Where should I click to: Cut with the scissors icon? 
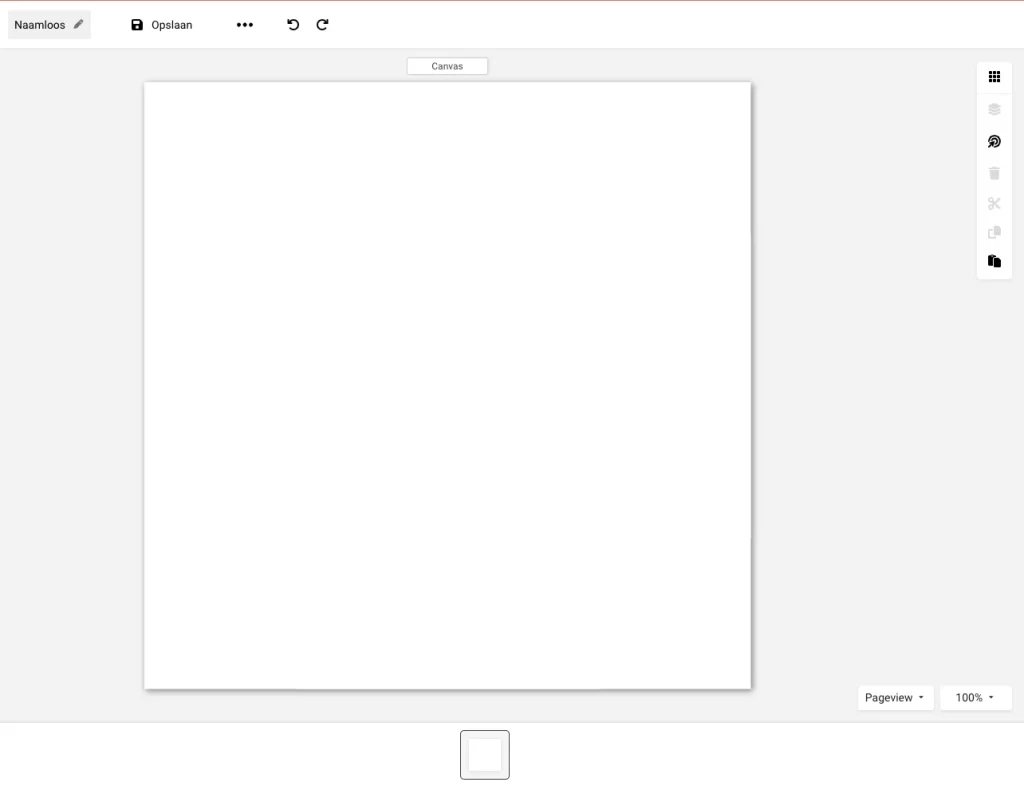994,203
